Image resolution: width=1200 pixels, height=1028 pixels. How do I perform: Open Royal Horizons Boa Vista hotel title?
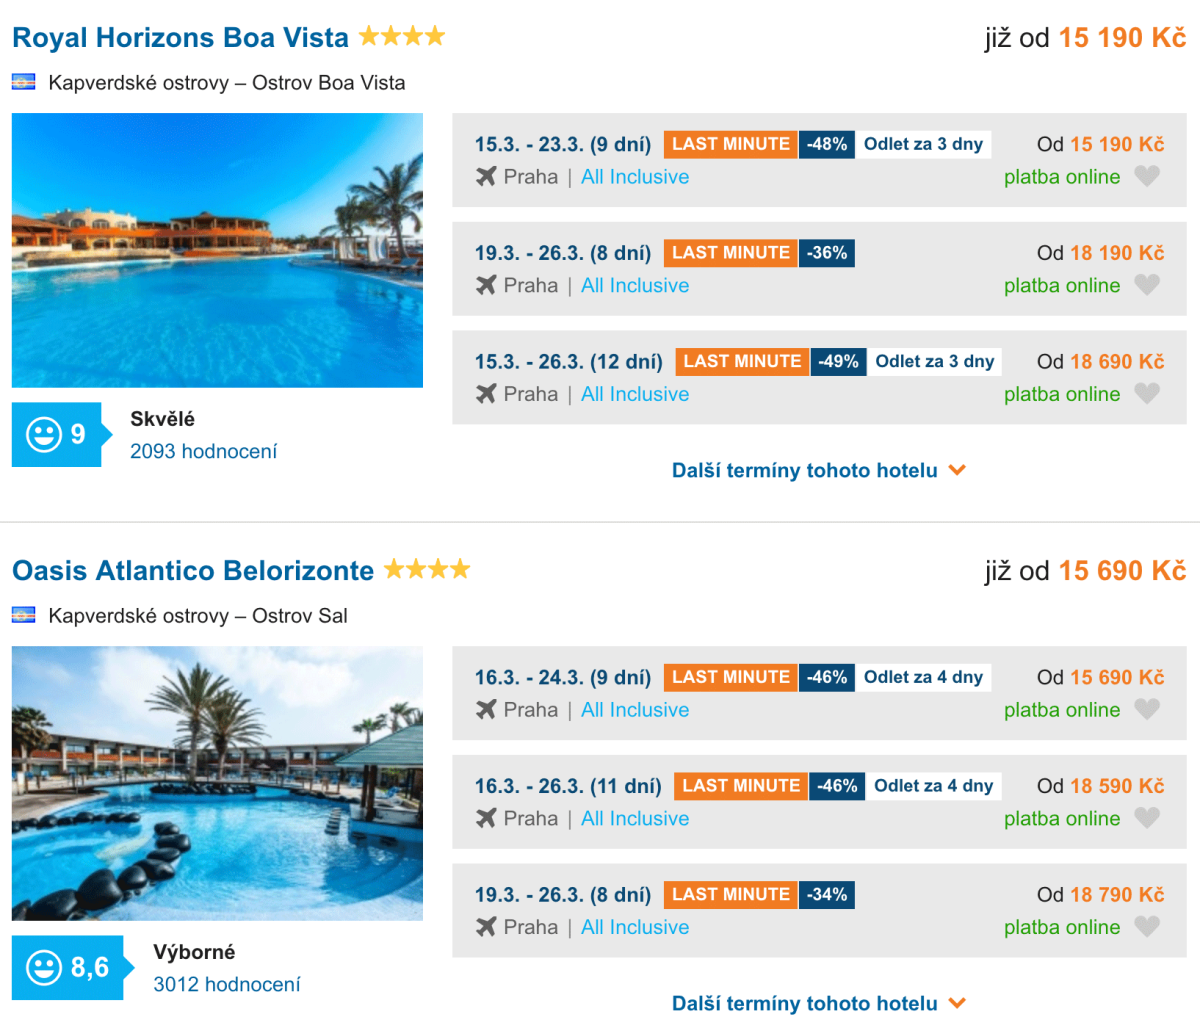tap(180, 38)
